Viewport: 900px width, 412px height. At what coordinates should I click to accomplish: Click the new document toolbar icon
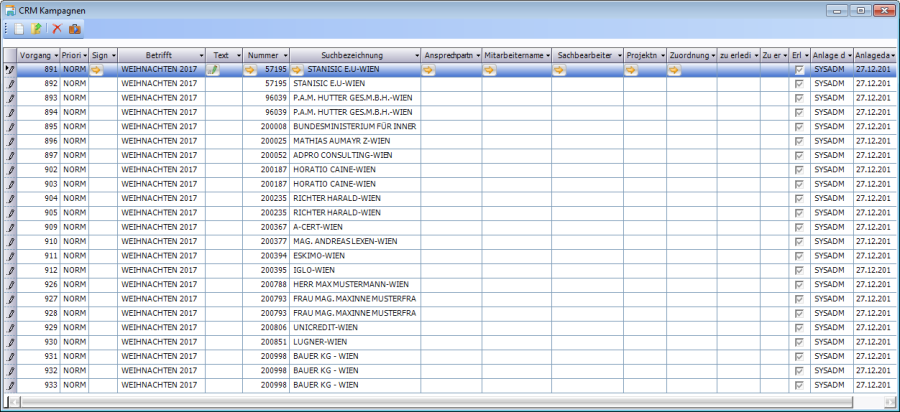coord(20,29)
